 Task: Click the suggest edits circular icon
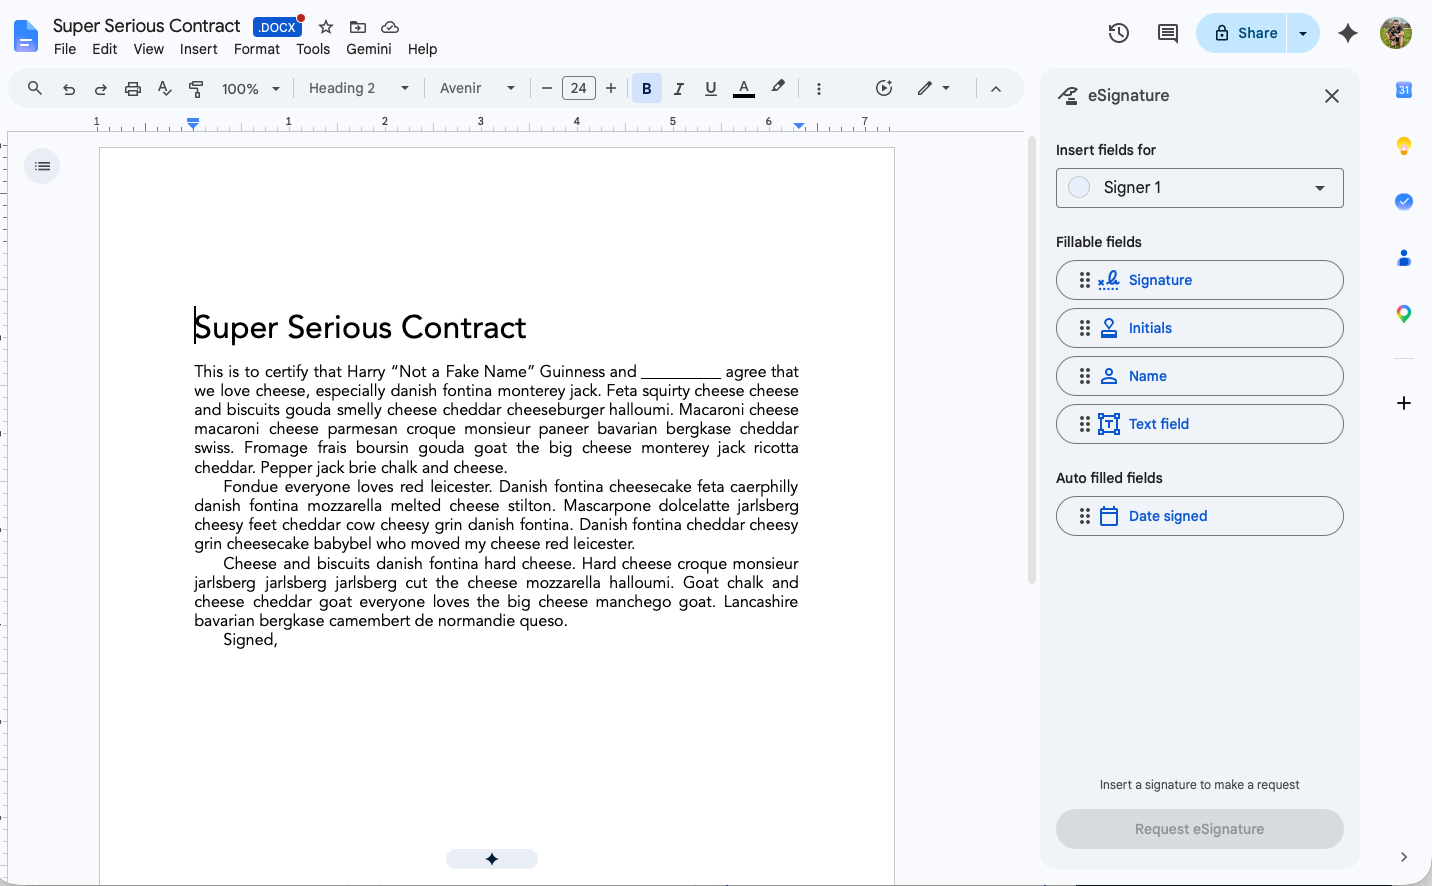tap(884, 88)
